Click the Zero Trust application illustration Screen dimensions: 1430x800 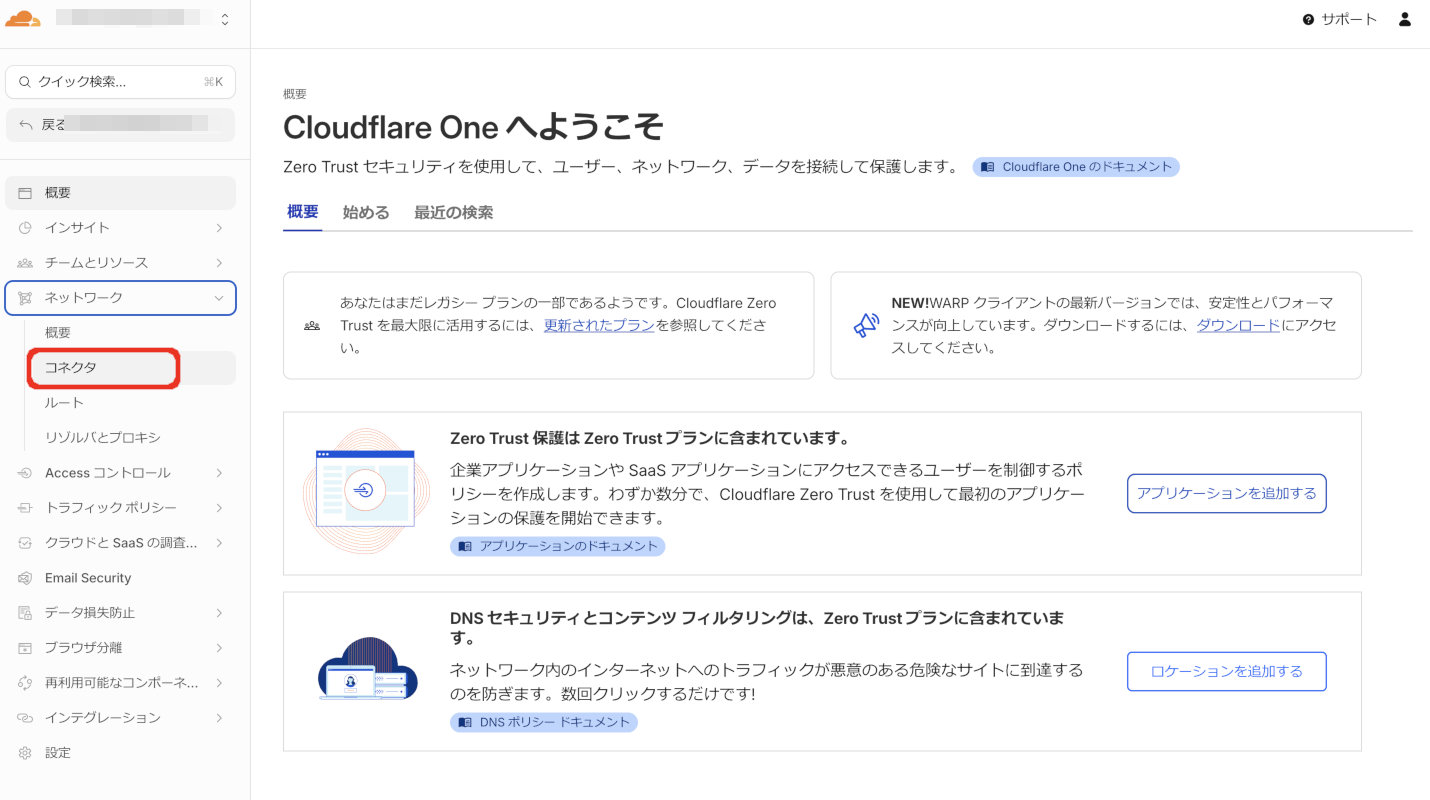click(x=366, y=491)
